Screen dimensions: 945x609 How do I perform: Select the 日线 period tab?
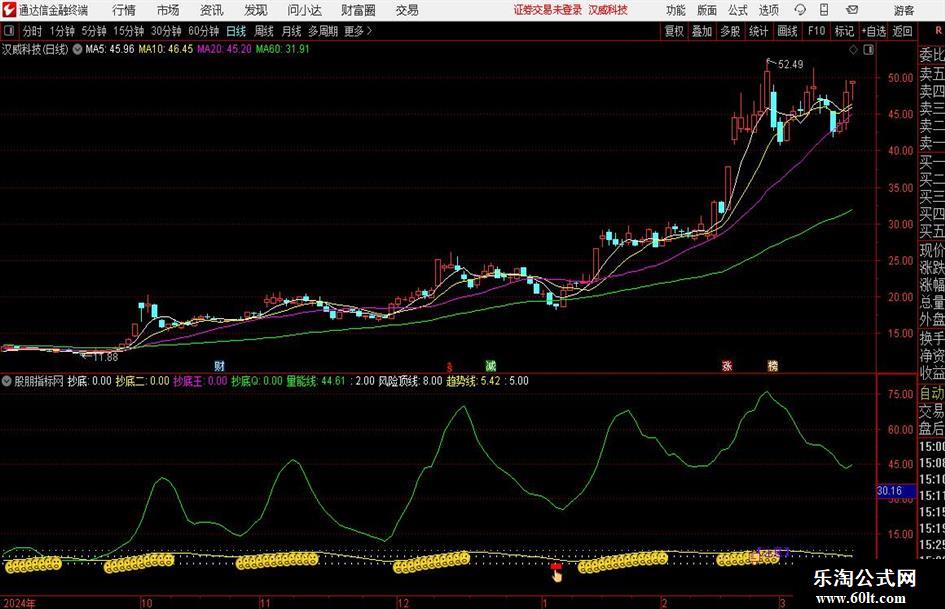(x=236, y=31)
